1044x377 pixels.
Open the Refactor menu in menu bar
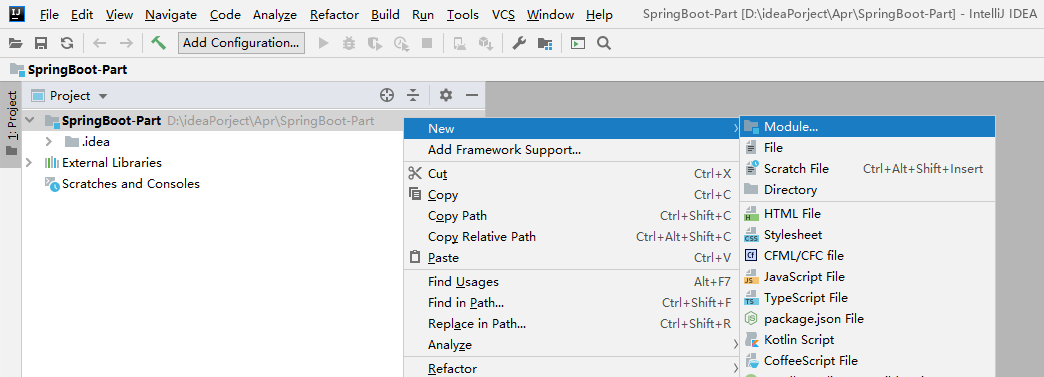coord(334,15)
